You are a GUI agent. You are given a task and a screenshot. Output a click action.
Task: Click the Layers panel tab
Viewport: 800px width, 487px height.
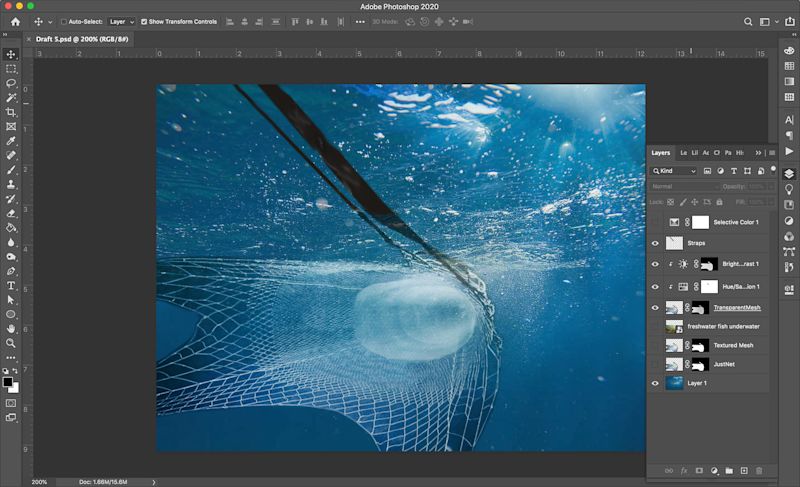(x=661, y=153)
